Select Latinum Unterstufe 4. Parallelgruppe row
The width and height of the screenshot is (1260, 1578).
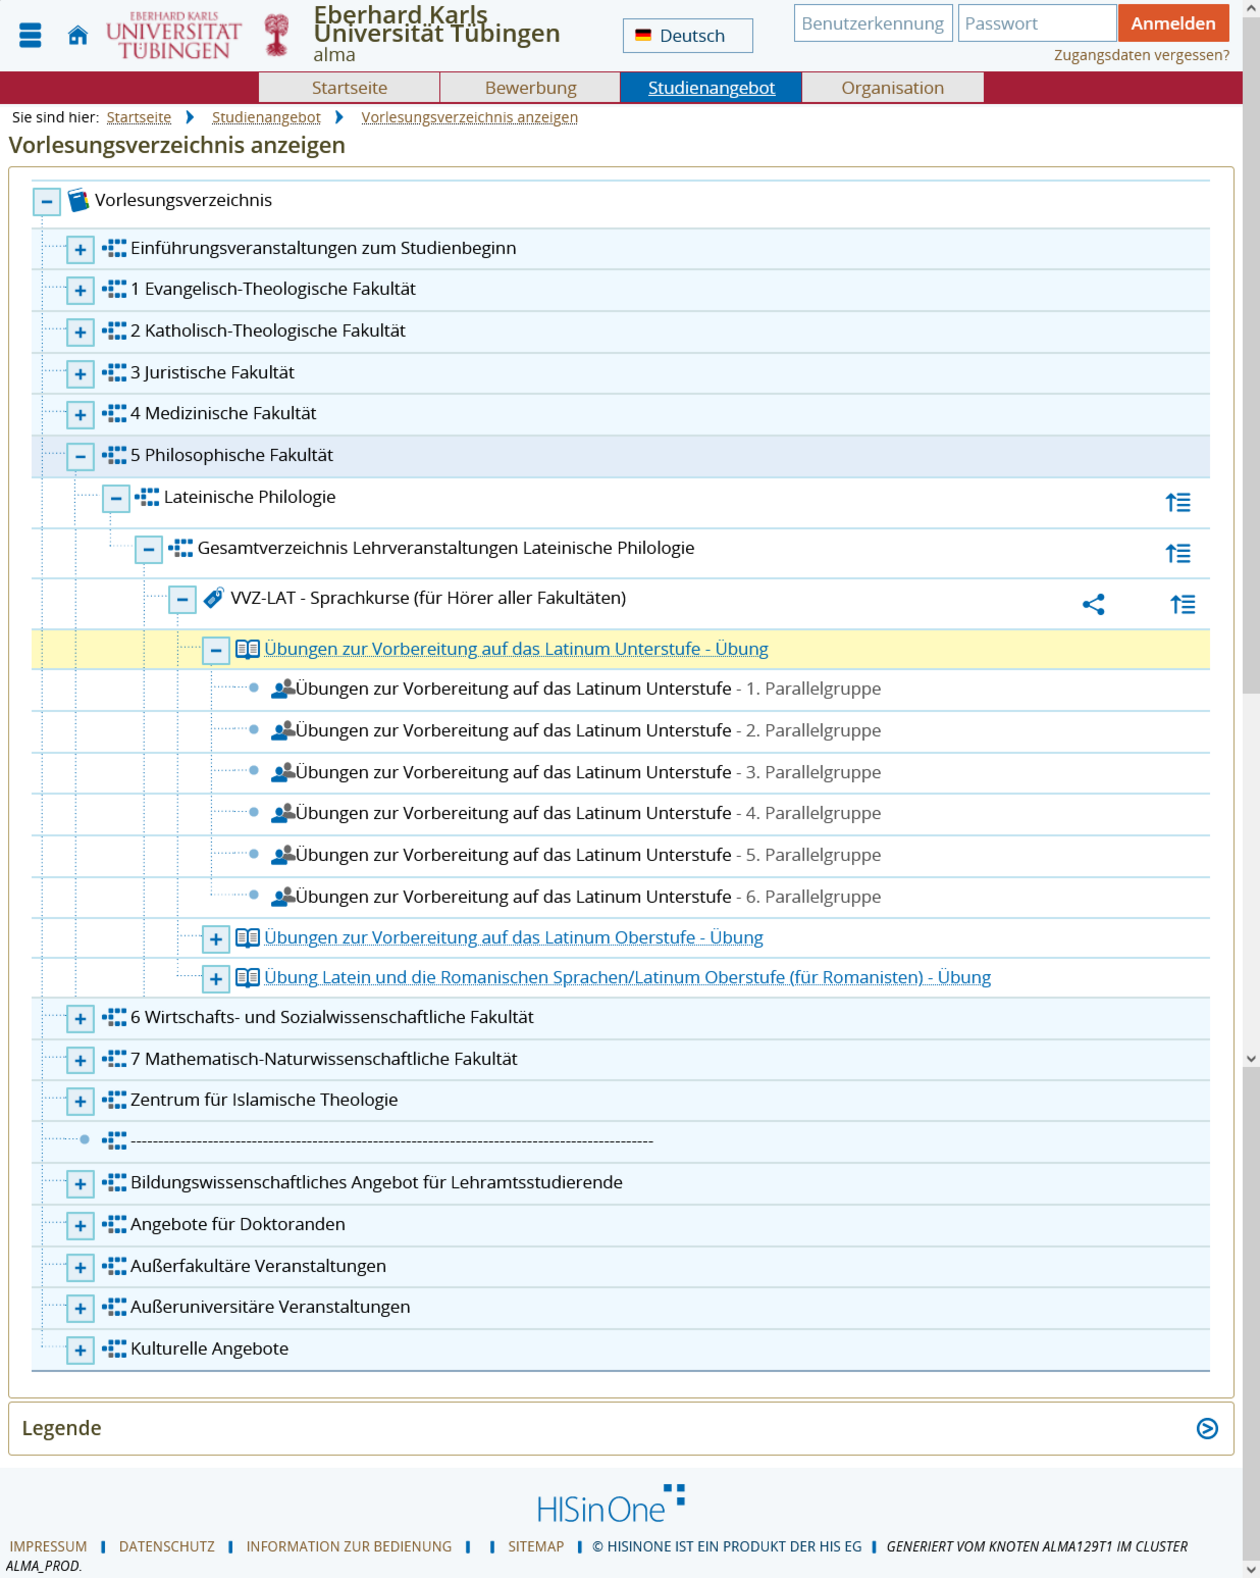point(620,814)
